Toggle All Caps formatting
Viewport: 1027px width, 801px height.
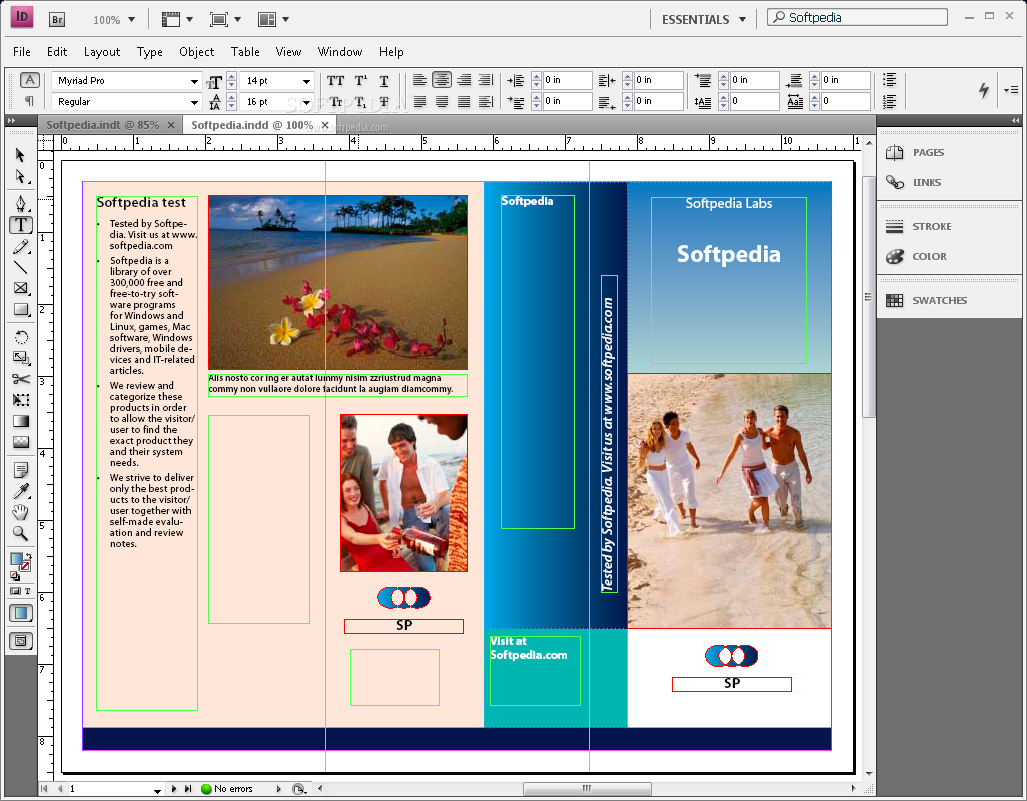[336, 80]
